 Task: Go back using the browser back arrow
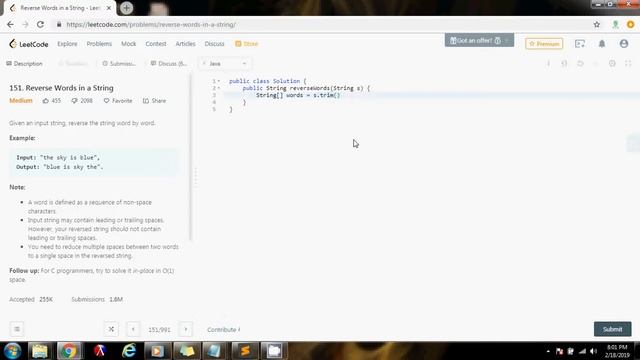coord(10,24)
